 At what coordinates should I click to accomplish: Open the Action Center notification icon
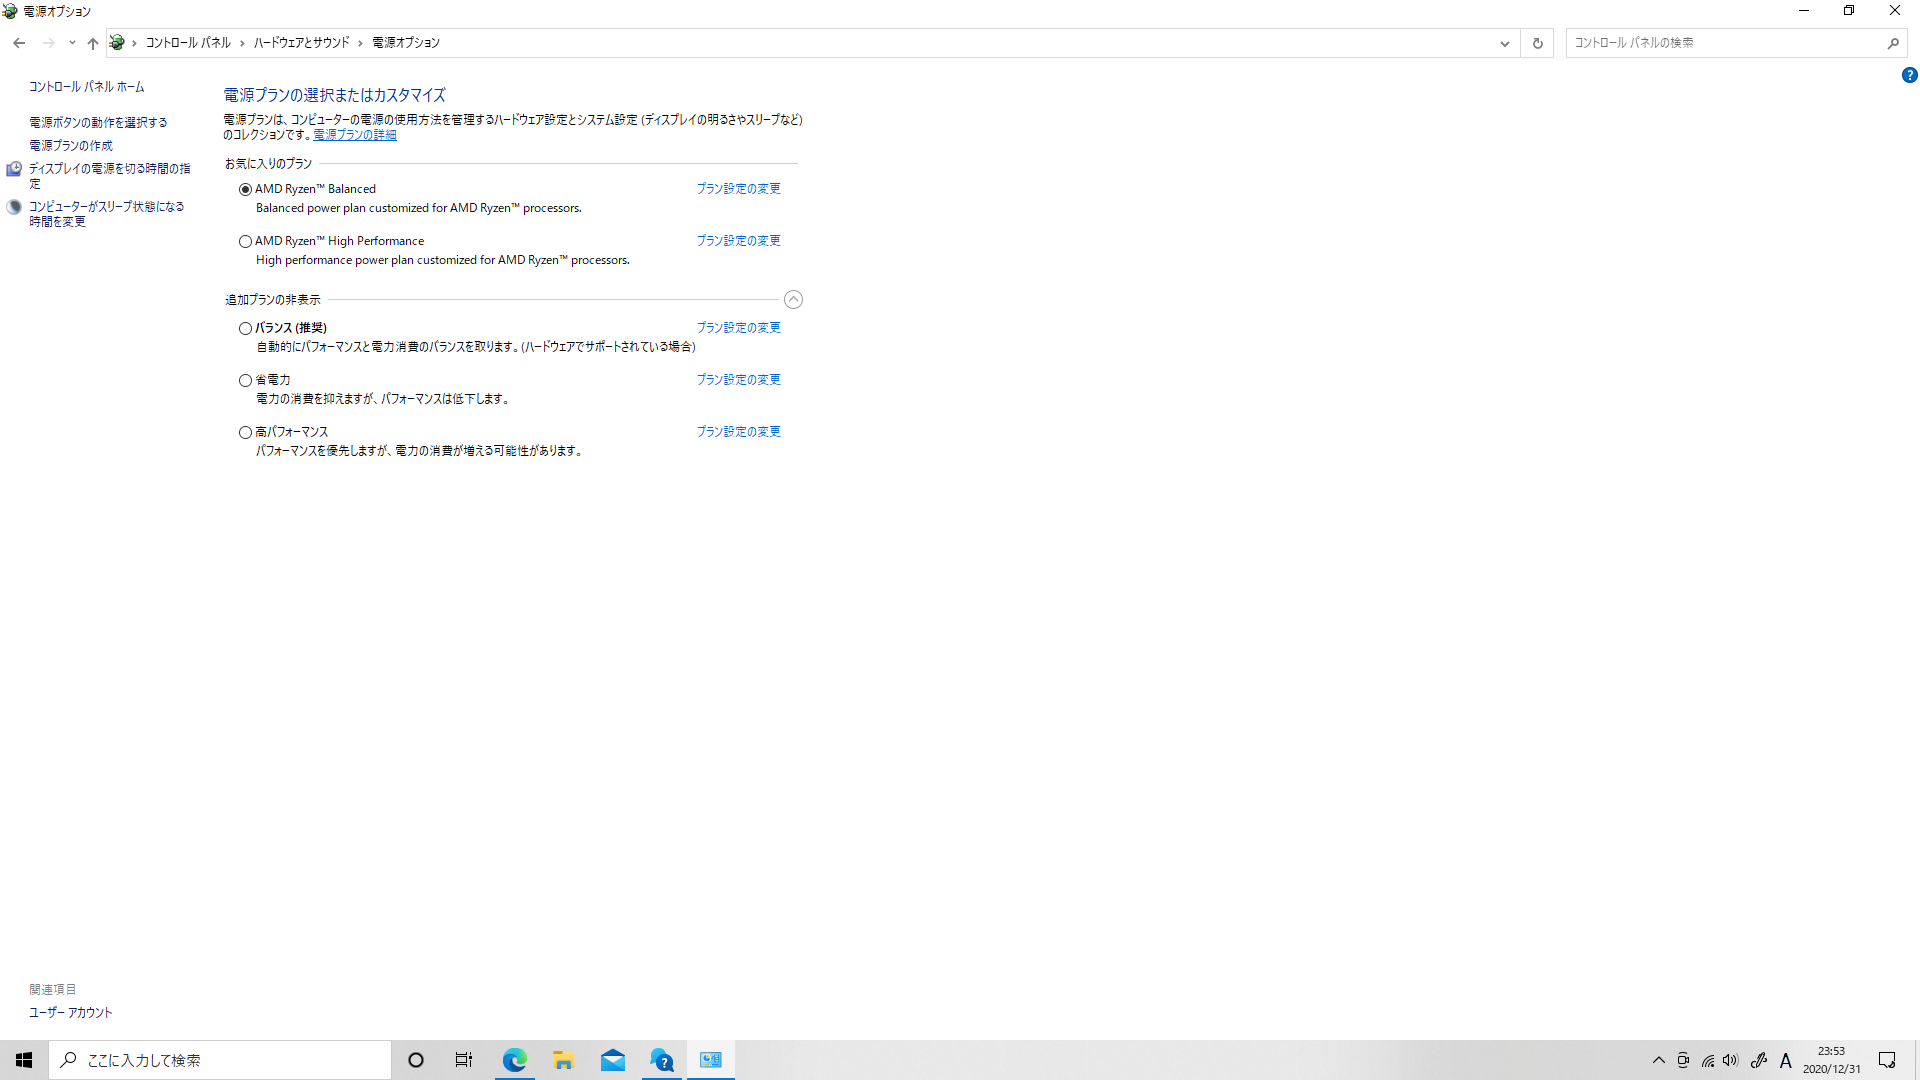click(x=1887, y=1060)
